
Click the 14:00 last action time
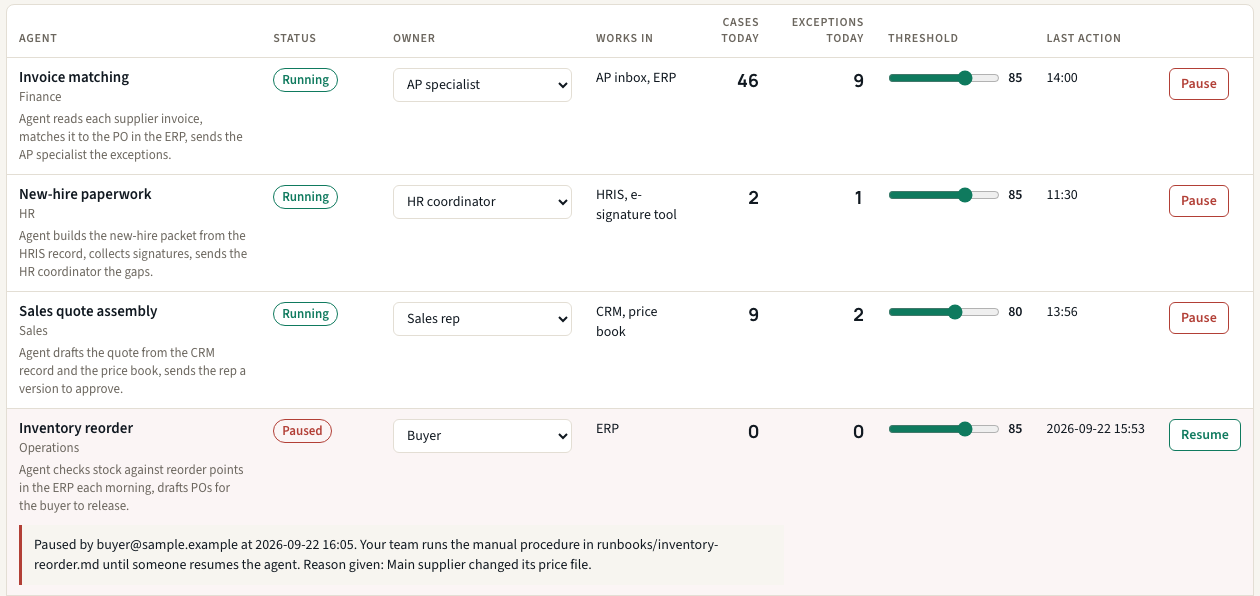(1062, 77)
